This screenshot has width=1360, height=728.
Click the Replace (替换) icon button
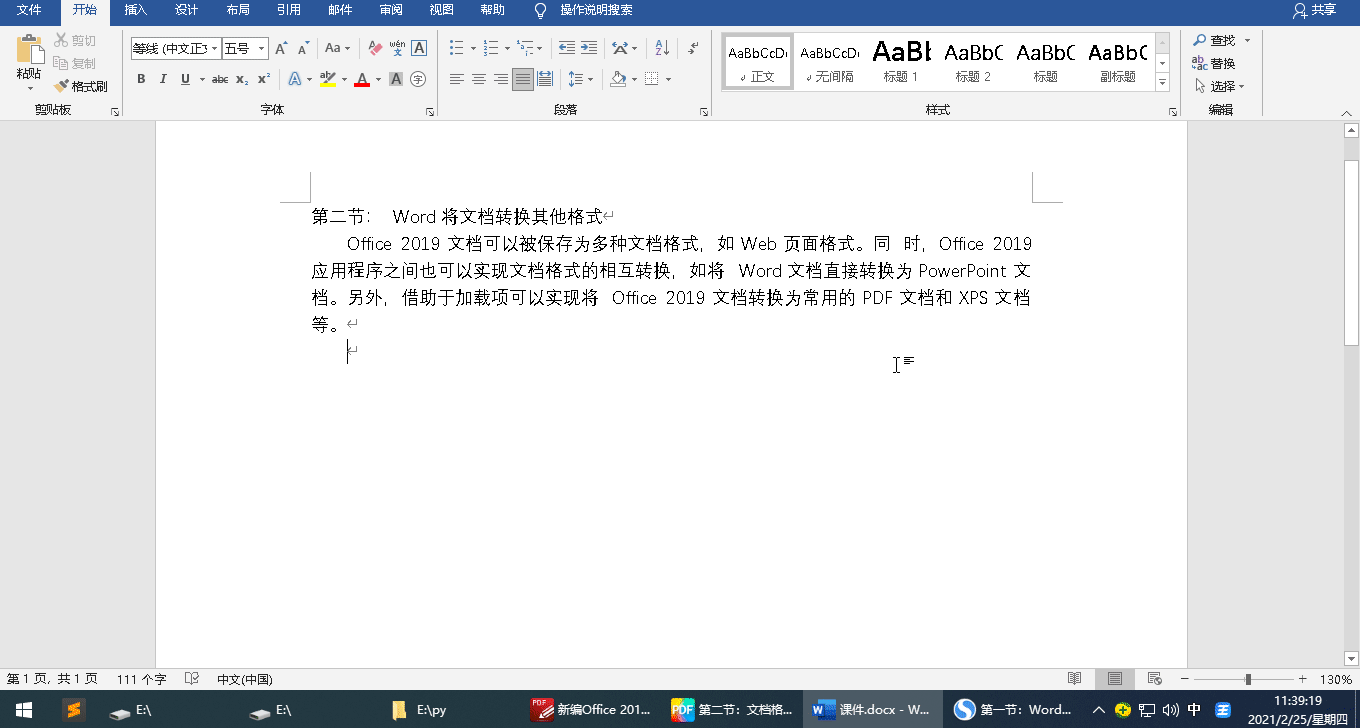(x=1214, y=63)
